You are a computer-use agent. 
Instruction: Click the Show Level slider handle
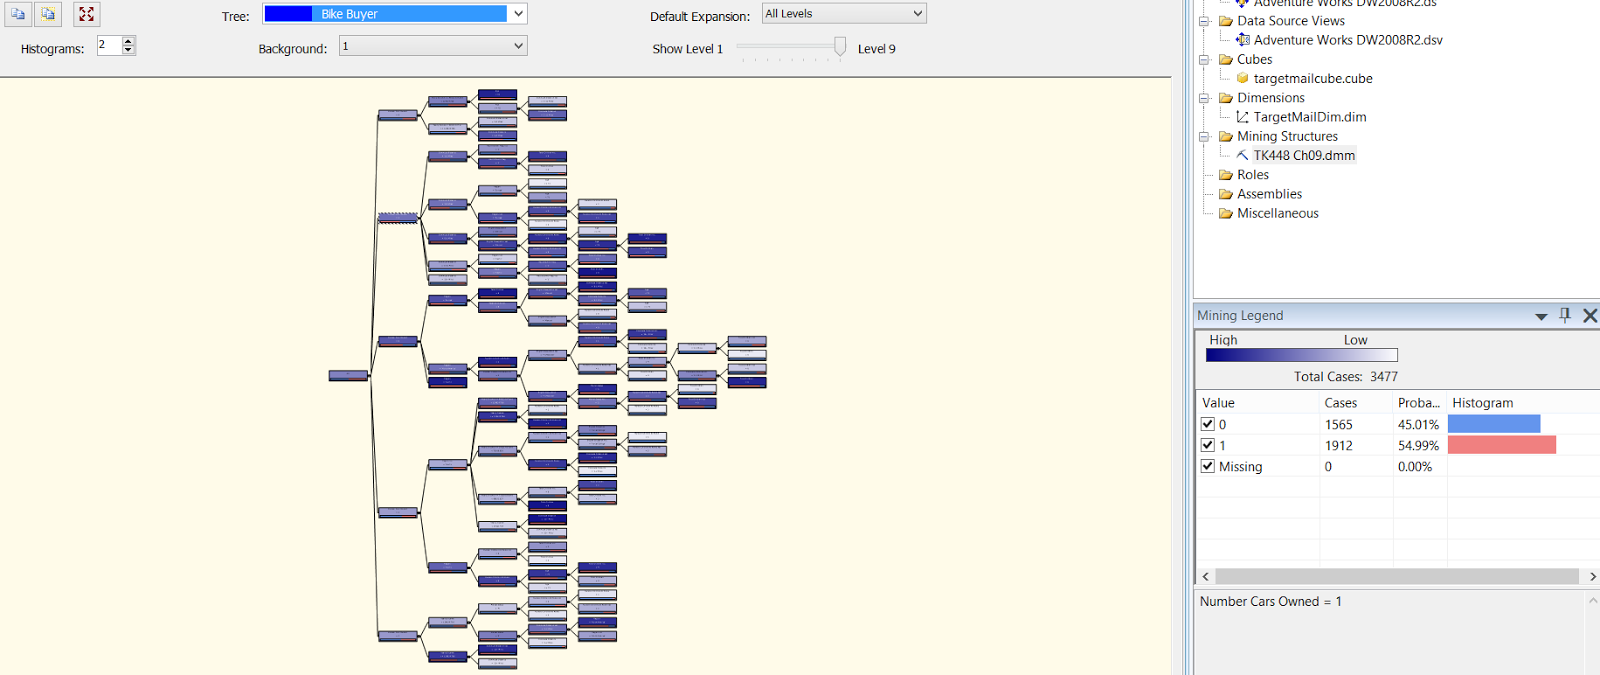(840, 46)
